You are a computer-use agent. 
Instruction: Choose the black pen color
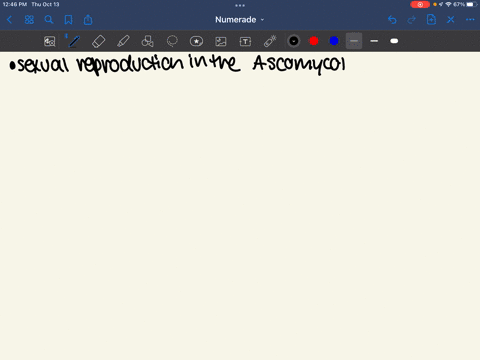point(294,41)
